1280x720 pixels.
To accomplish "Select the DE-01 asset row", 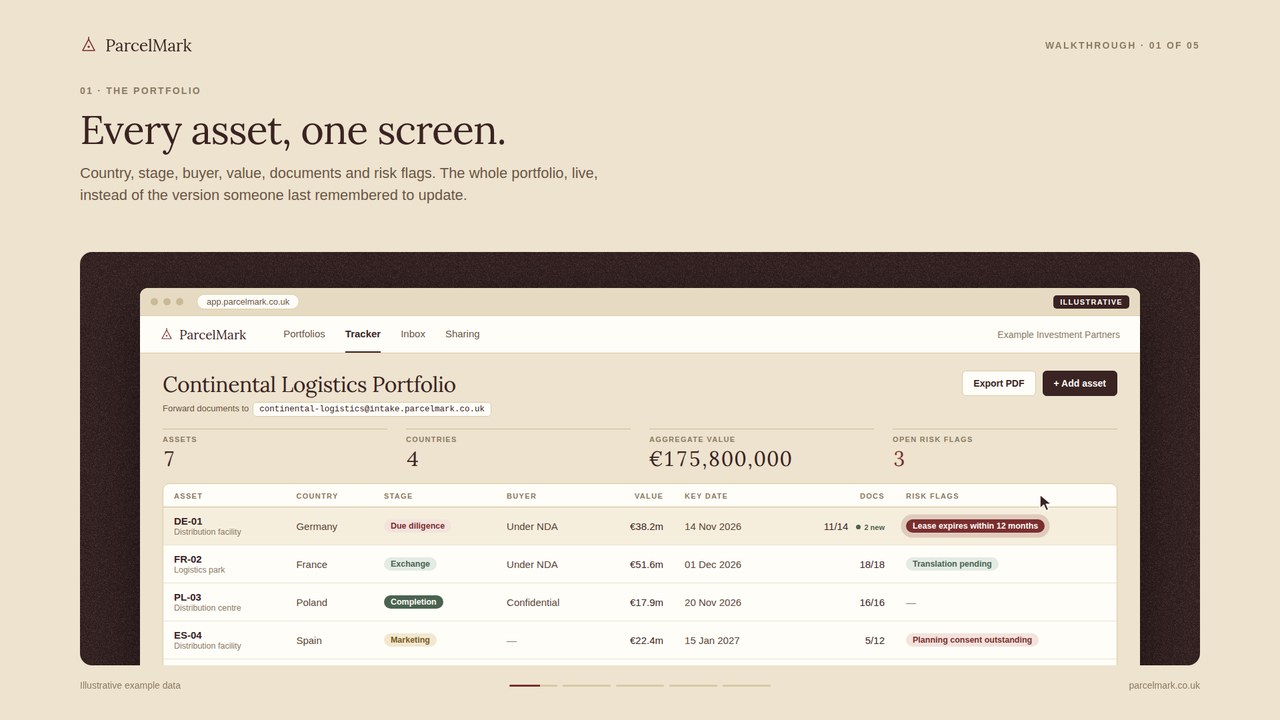I will tap(640, 526).
